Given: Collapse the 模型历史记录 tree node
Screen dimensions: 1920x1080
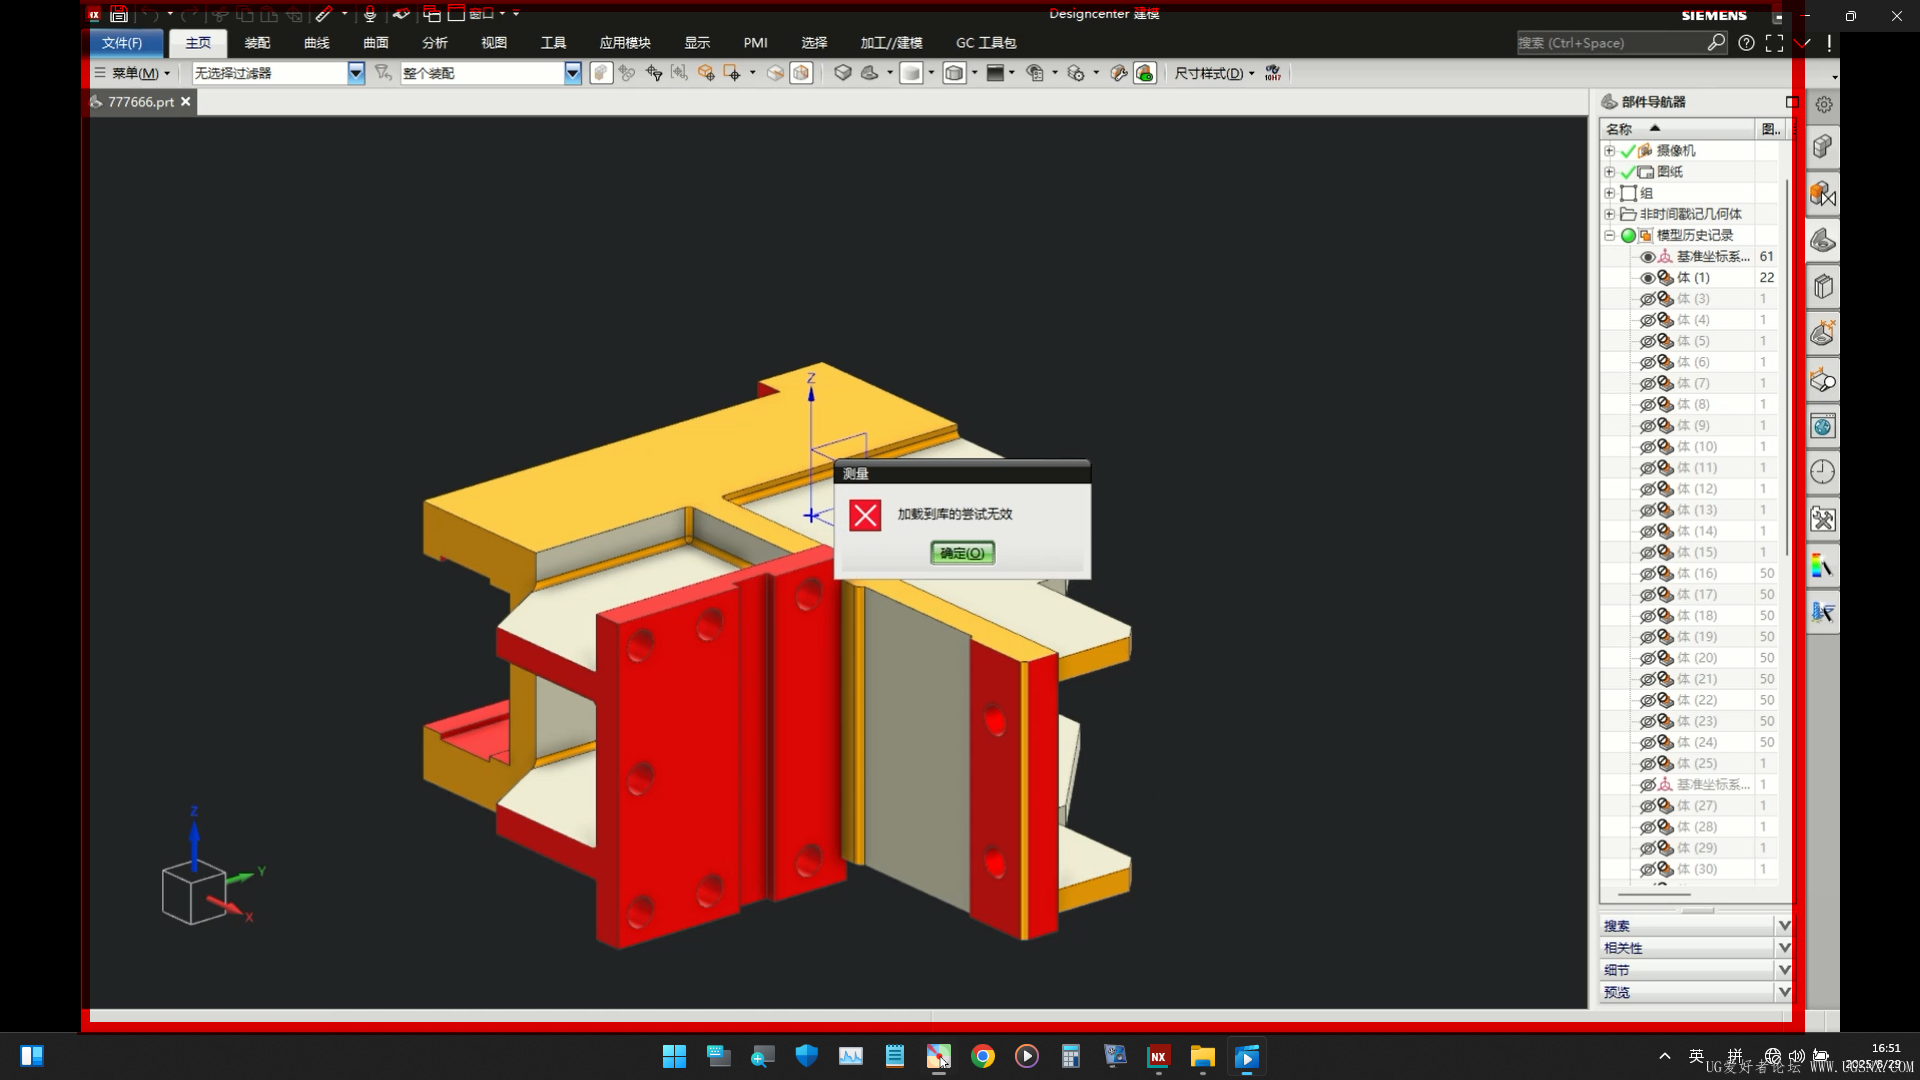Looking at the screenshot, I should coord(1609,236).
